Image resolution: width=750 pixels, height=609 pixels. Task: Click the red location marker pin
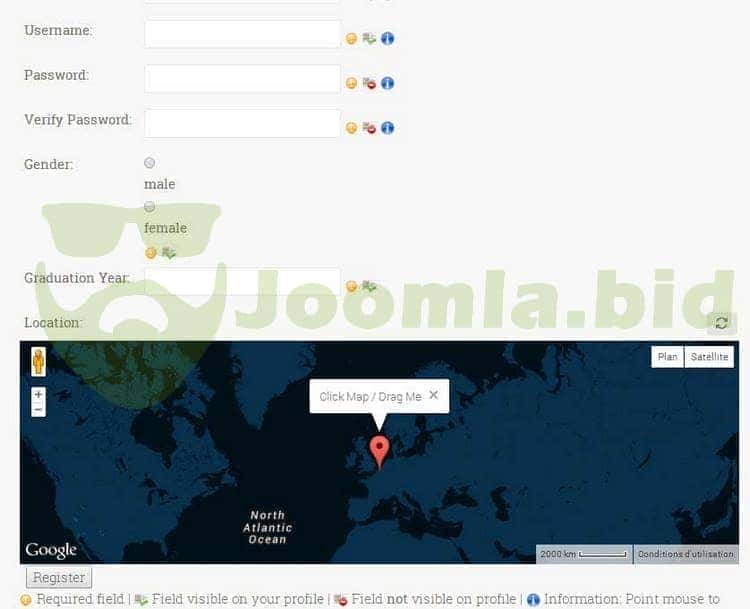380,451
